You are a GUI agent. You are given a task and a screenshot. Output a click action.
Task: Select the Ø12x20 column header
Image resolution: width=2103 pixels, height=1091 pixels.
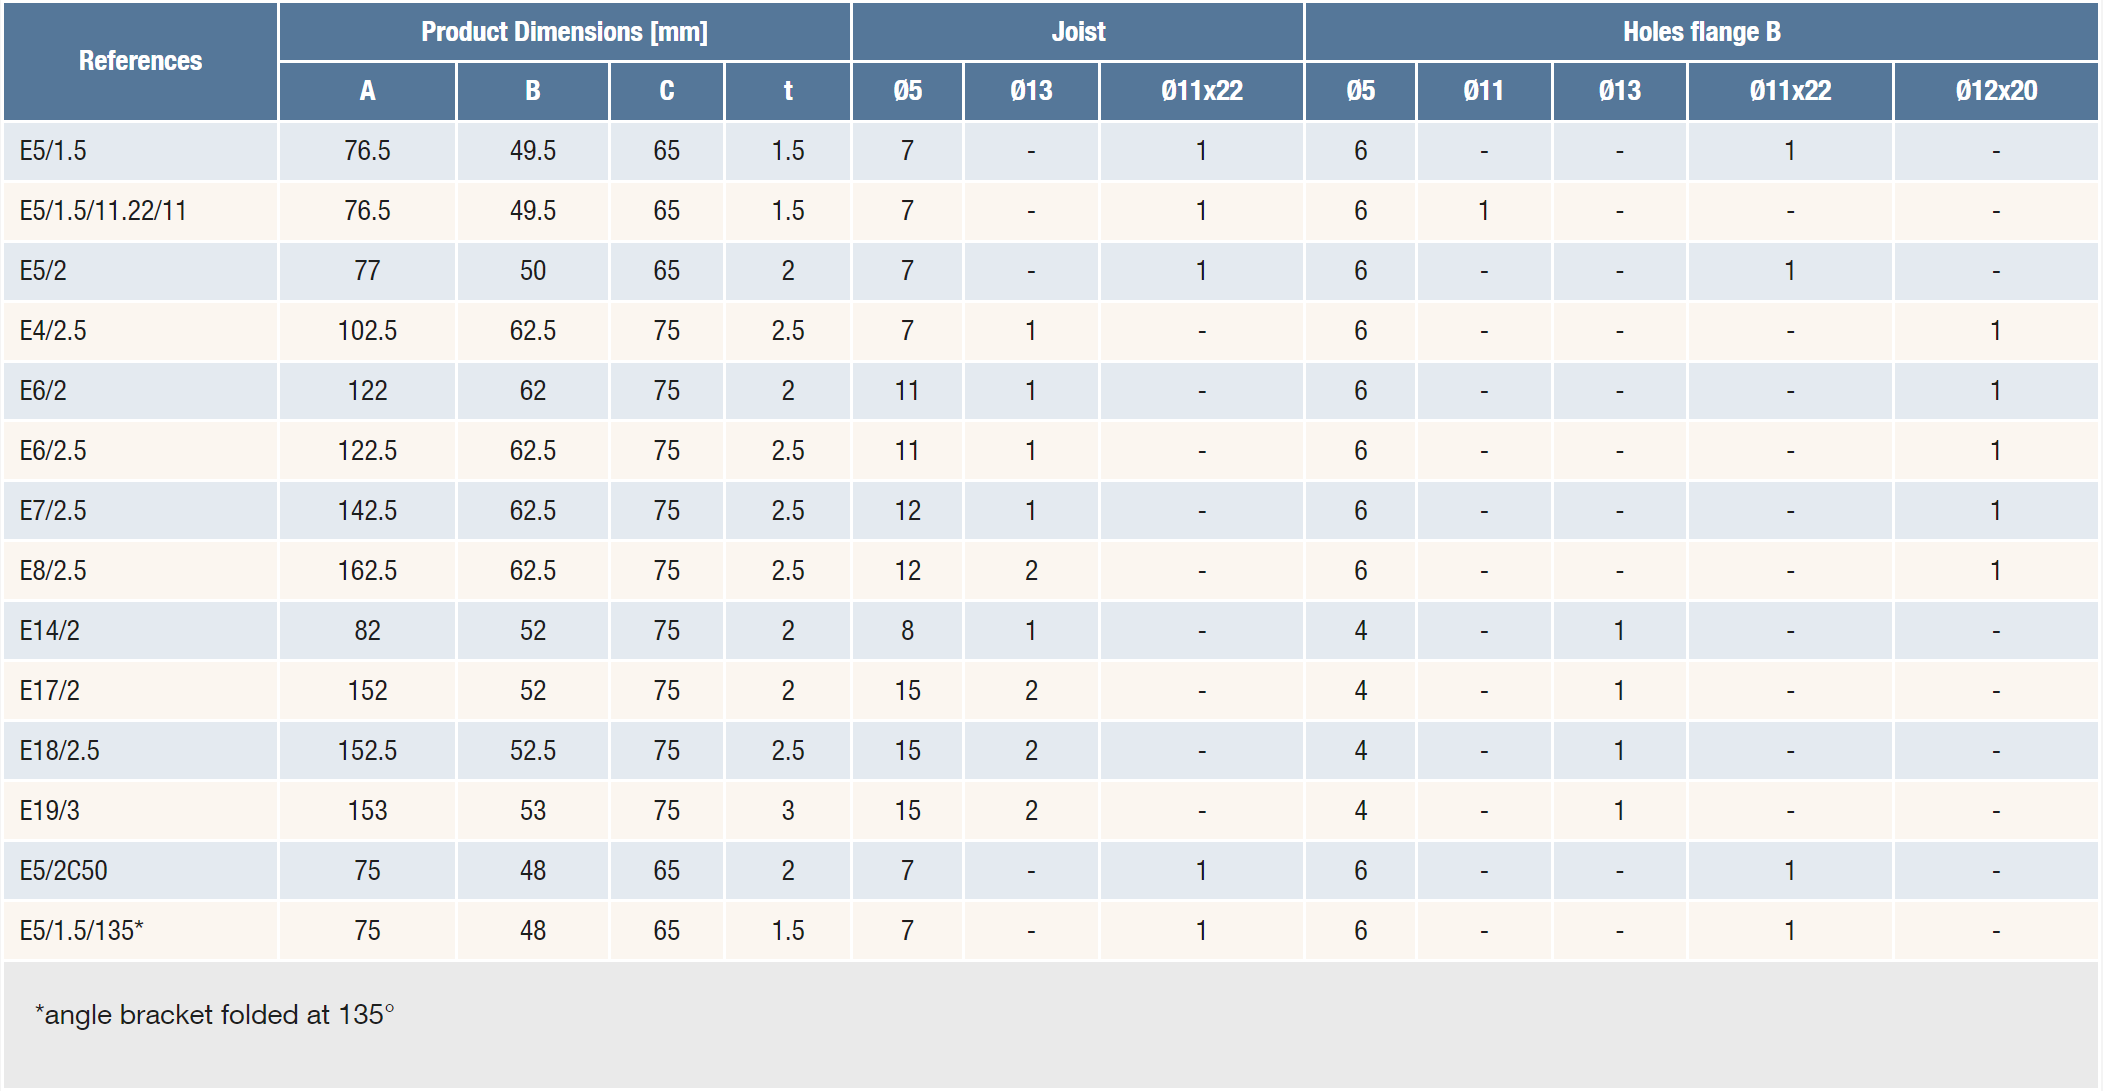pos(1995,91)
